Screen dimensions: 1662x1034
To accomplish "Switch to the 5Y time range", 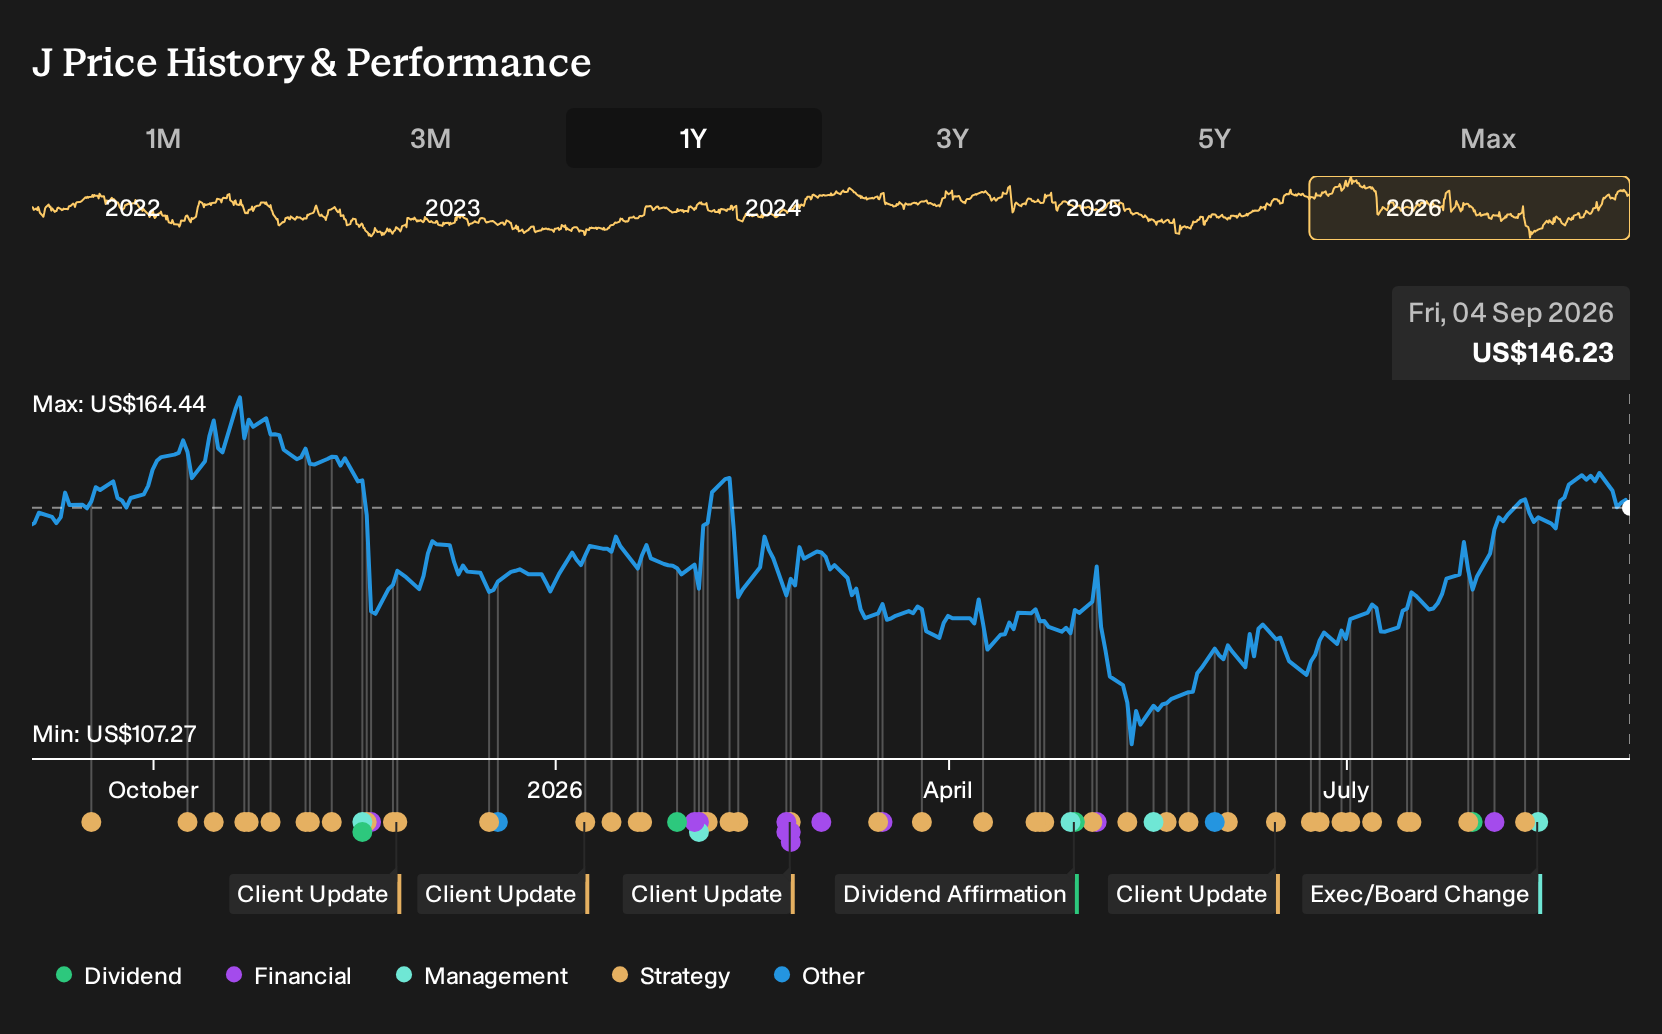I will (x=1214, y=138).
